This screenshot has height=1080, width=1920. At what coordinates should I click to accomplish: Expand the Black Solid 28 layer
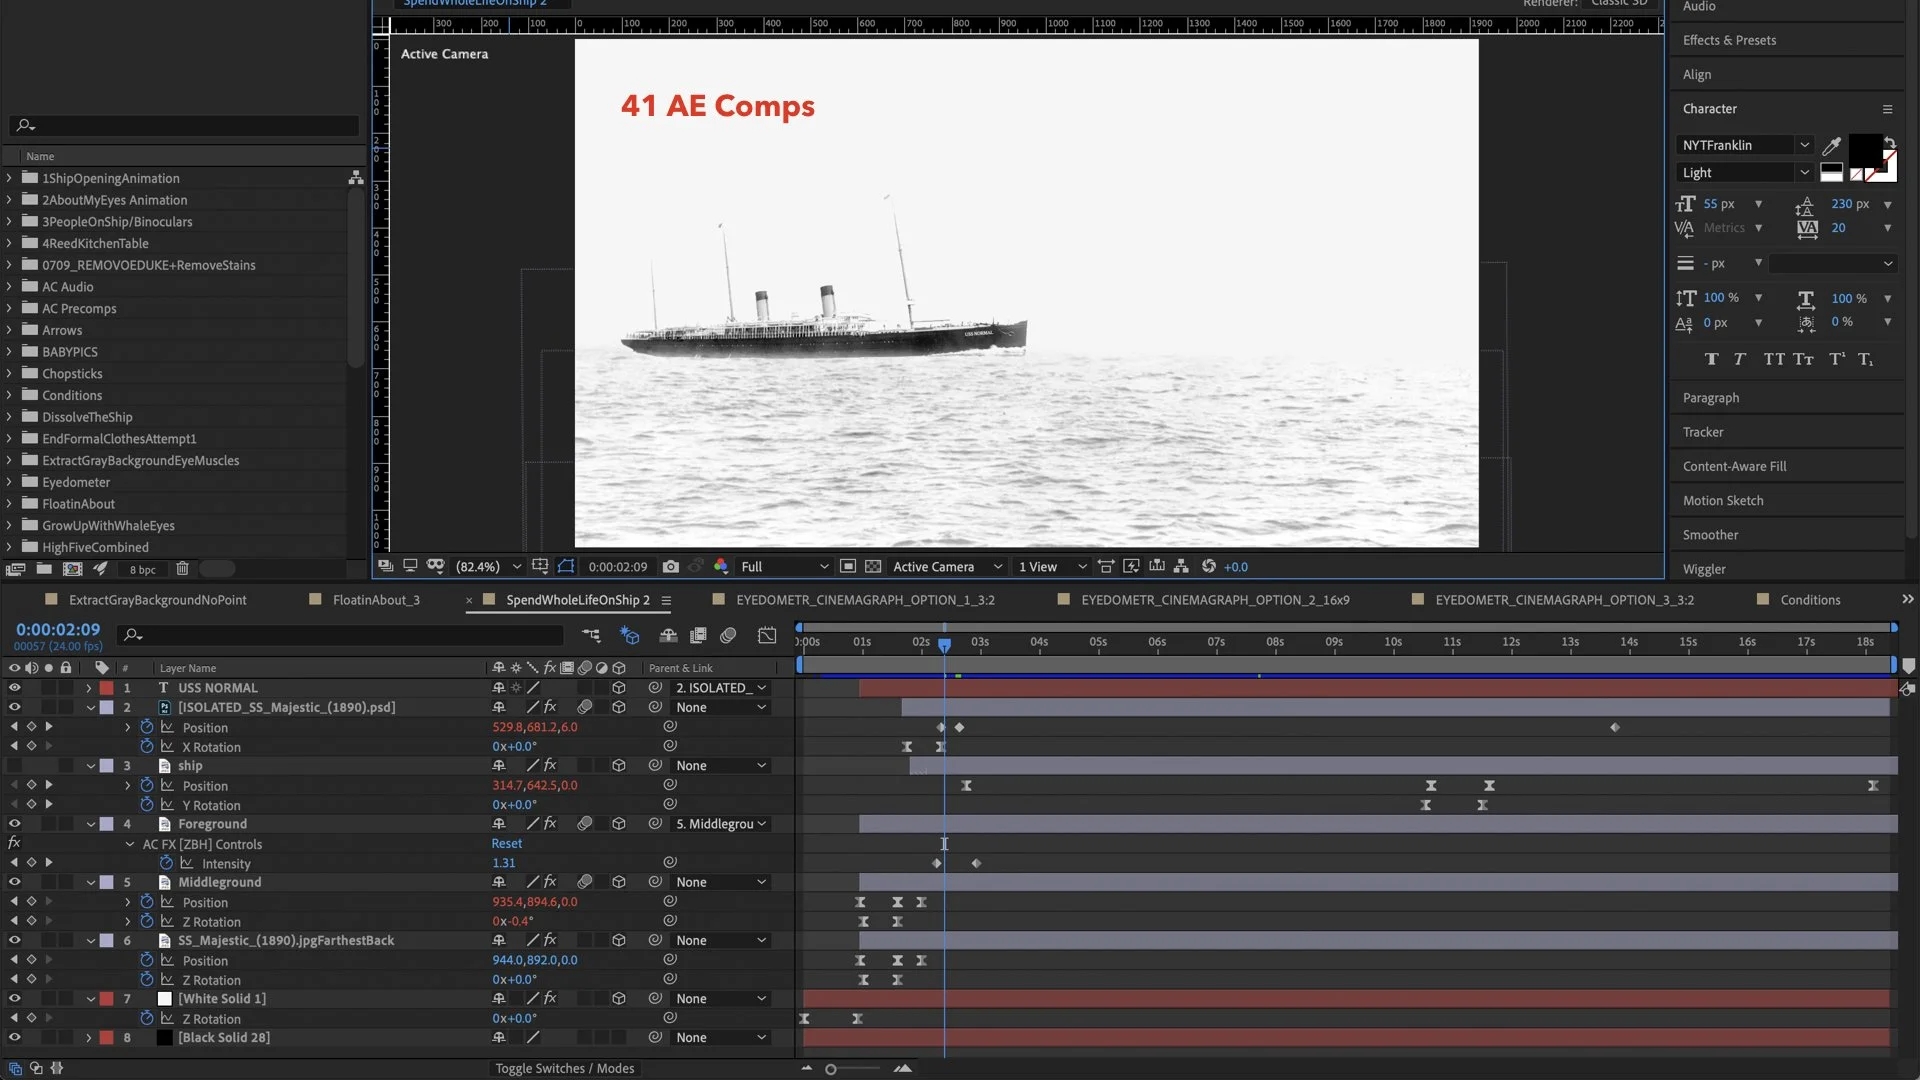(89, 1038)
